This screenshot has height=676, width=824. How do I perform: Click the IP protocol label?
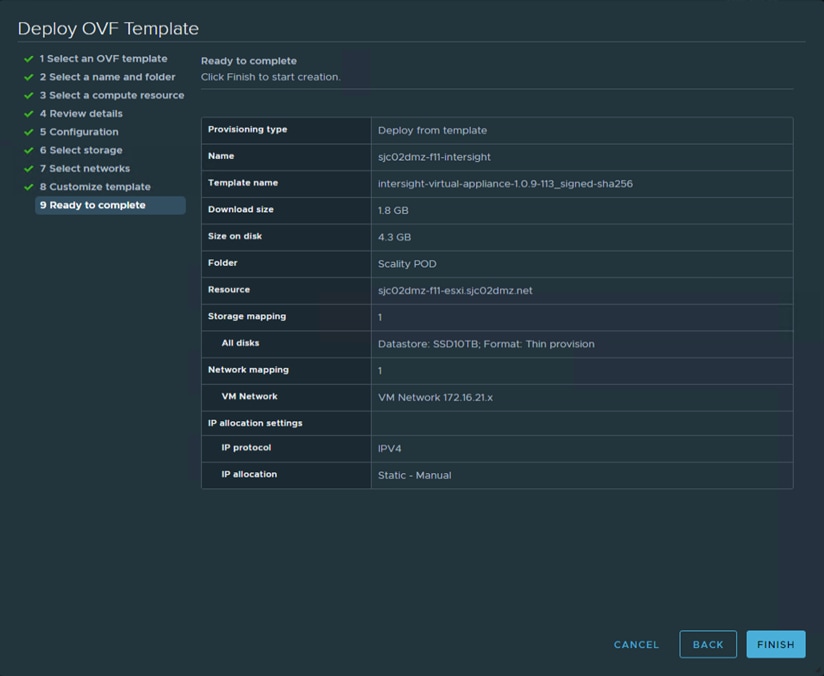pos(246,448)
